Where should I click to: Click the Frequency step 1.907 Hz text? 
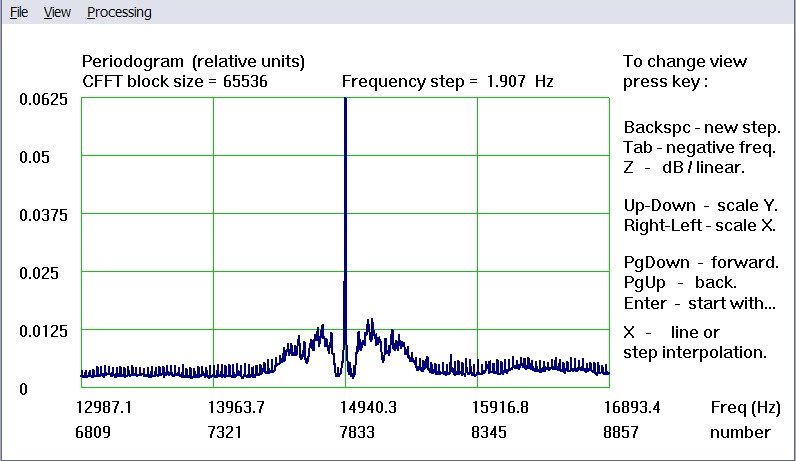(447, 82)
